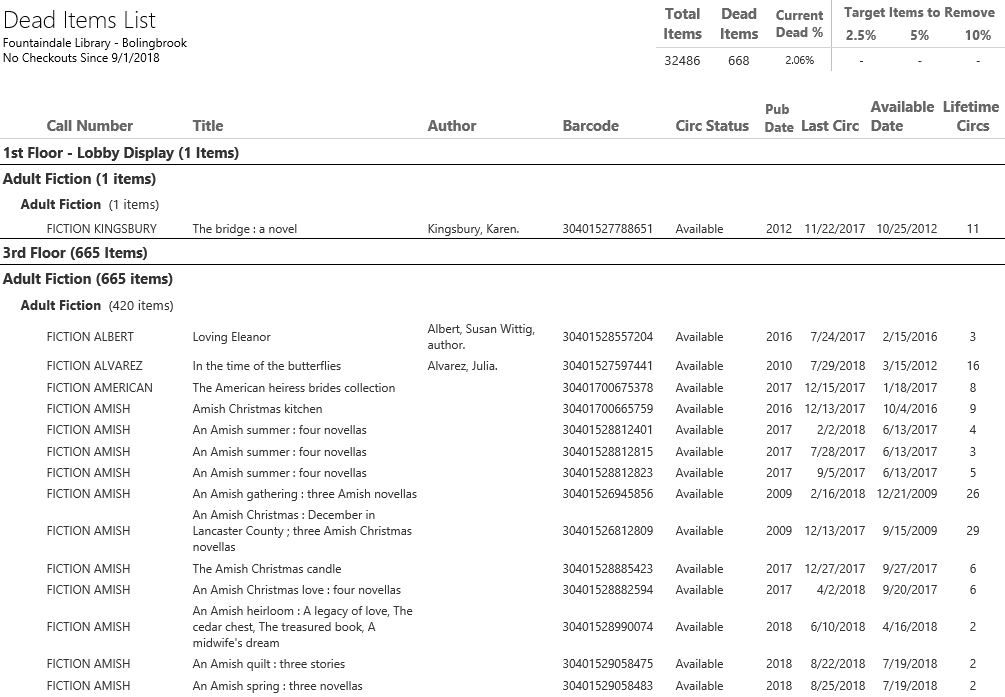Click 'The Amish Christmas candle' title
This screenshot has height=697, width=1005.
pyautogui.click(x=266, y=569)
